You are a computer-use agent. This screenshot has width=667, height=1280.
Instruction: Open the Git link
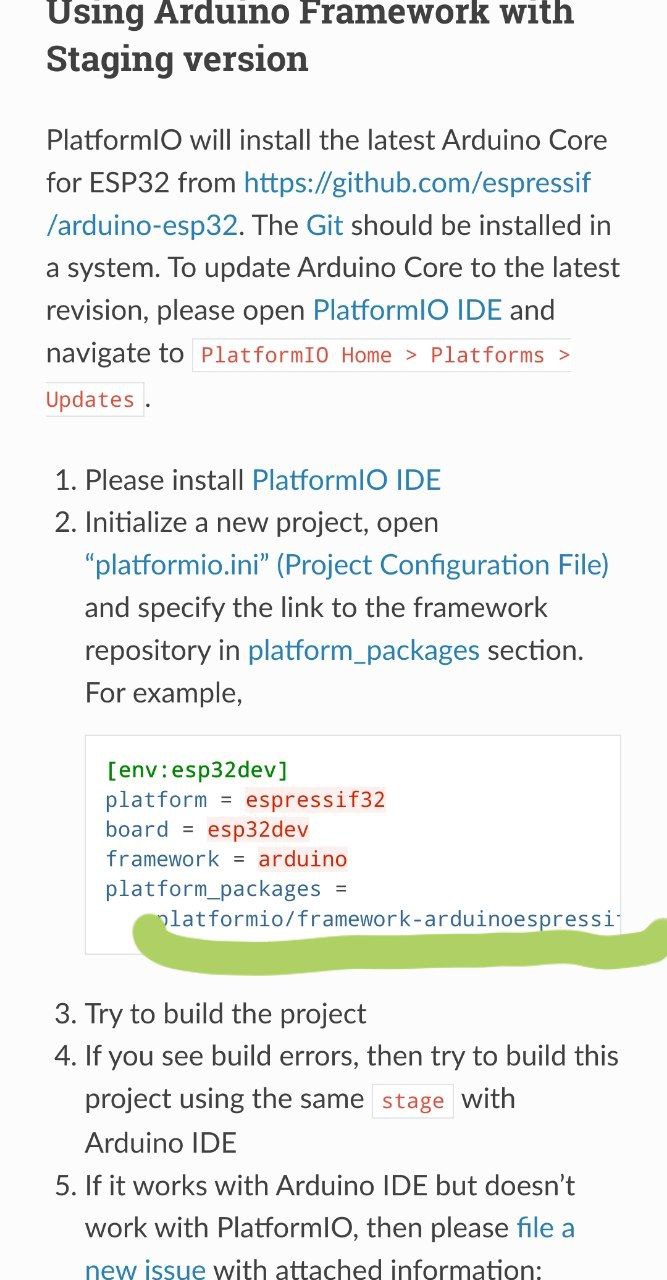click(x=324, y=225)
